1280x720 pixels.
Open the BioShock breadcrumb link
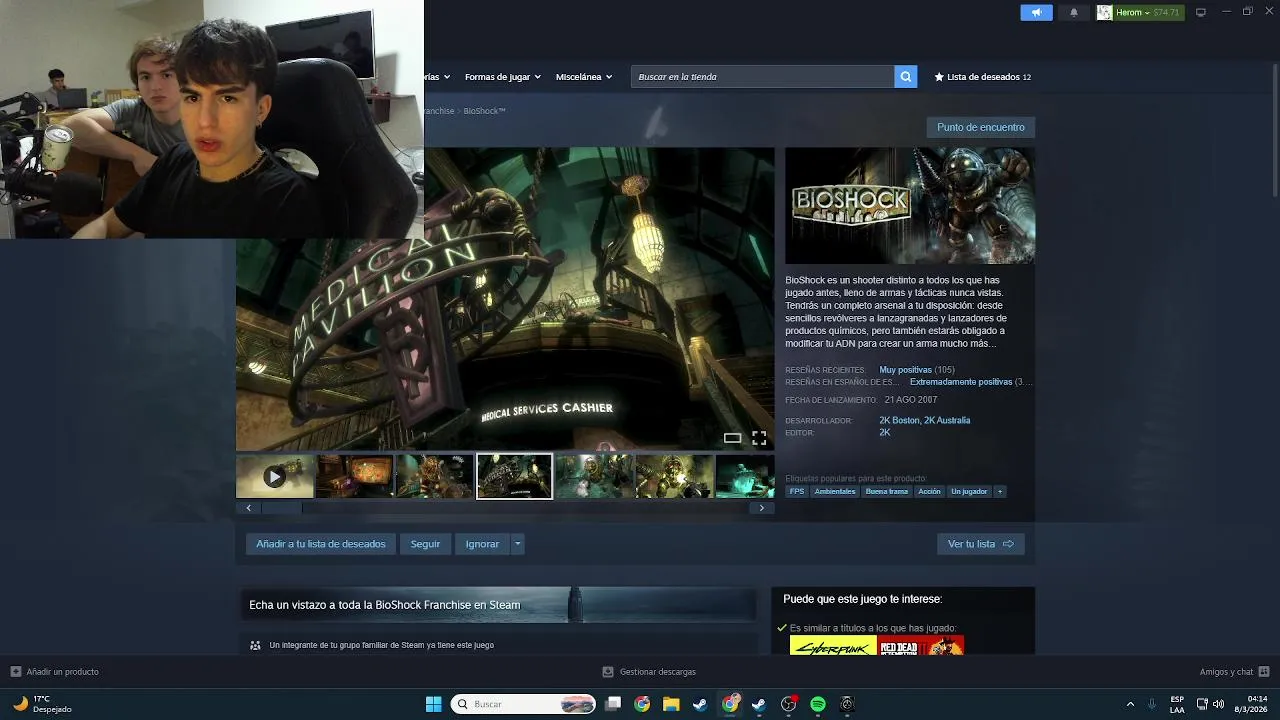(x=484, y=111)
